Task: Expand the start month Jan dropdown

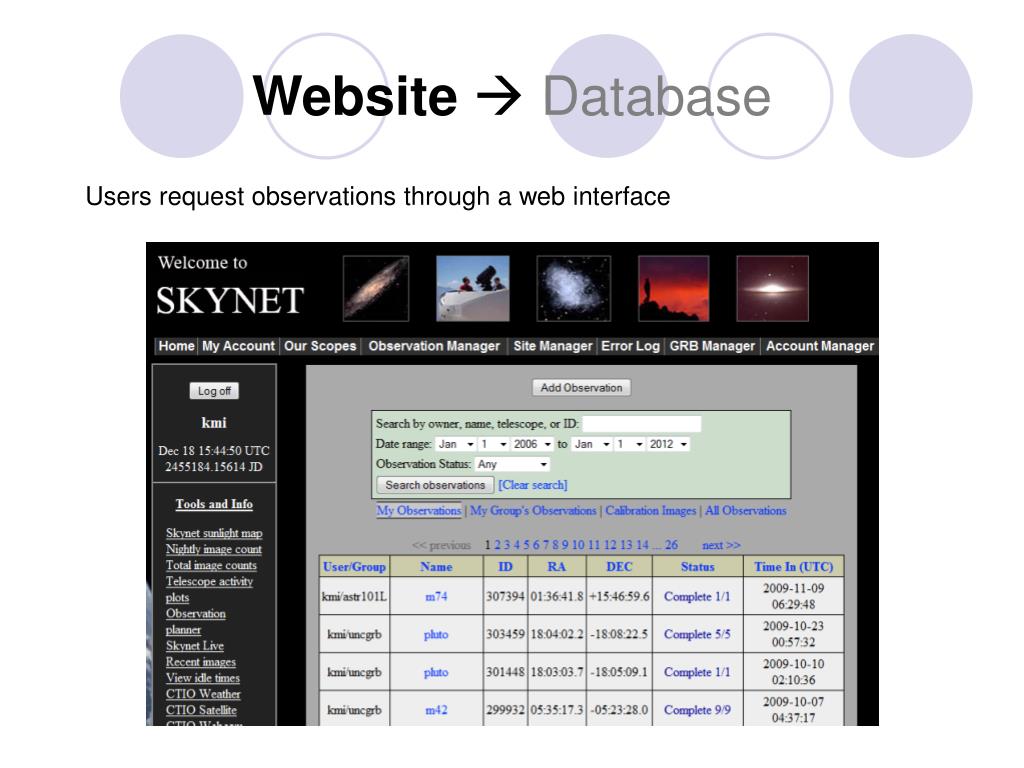Action: [456, 444]
